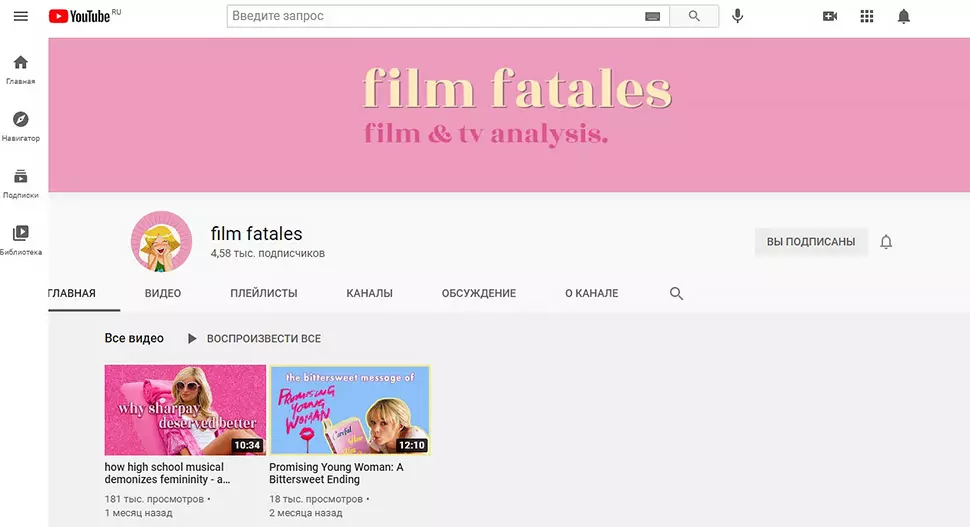The image size is (970, 527).
Task: Click the ВЫ ПОДПИСАНЫ button
Action: 810,242
